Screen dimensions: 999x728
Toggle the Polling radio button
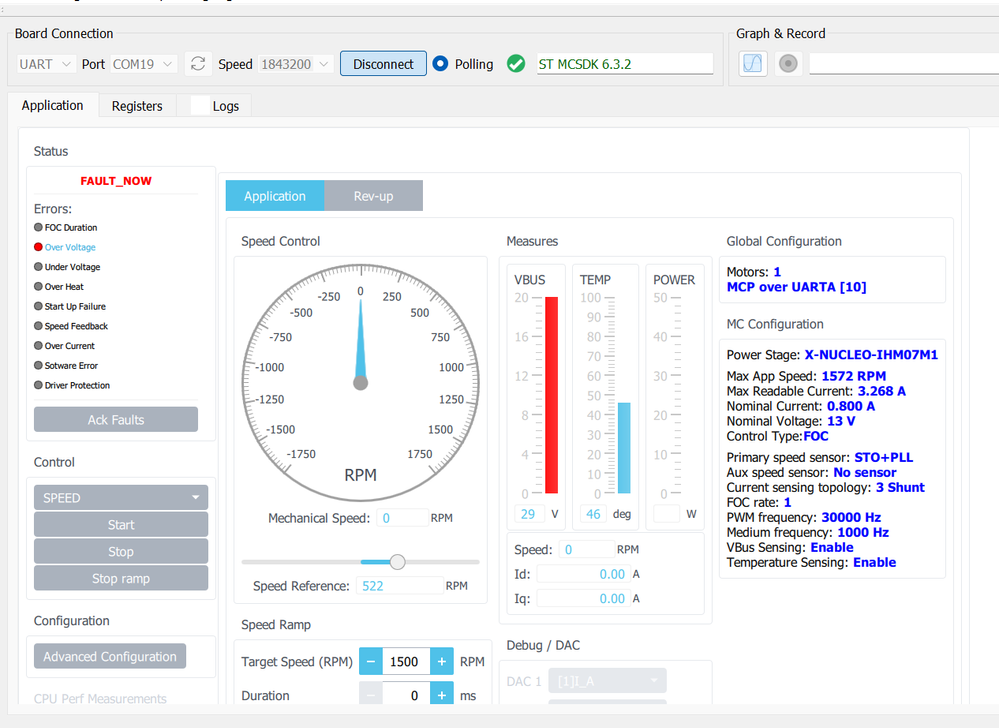pyautogui.click(x=440, y=64)
